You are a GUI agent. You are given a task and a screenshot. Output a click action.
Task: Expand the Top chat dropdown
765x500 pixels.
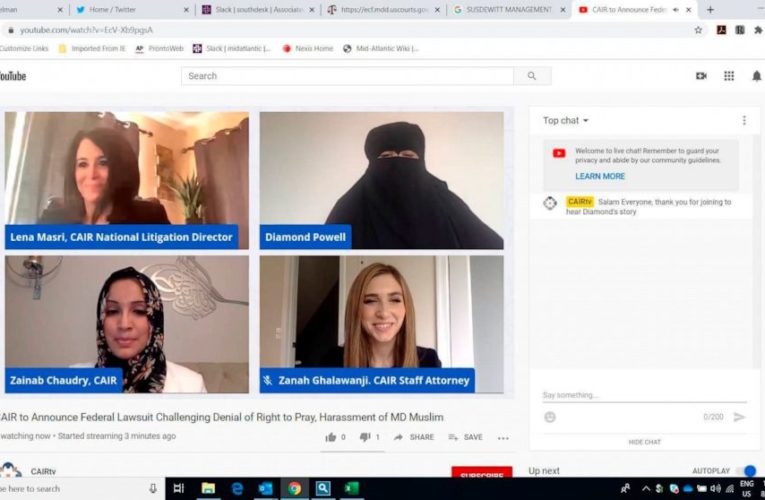click(x=566, y=121)
